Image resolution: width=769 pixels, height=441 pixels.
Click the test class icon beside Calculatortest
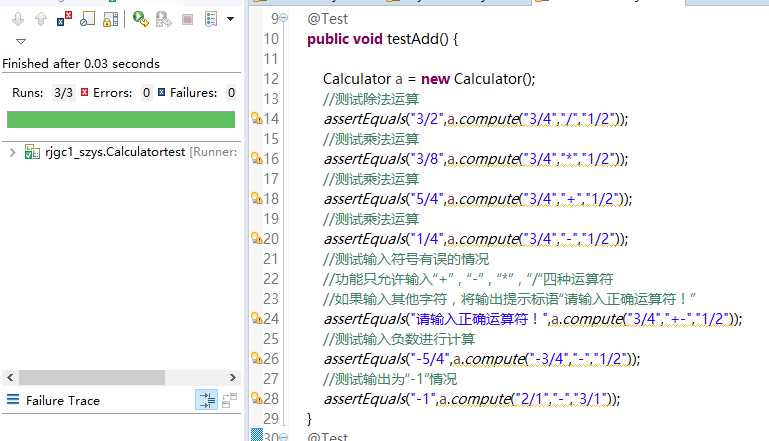pos(32,152)
